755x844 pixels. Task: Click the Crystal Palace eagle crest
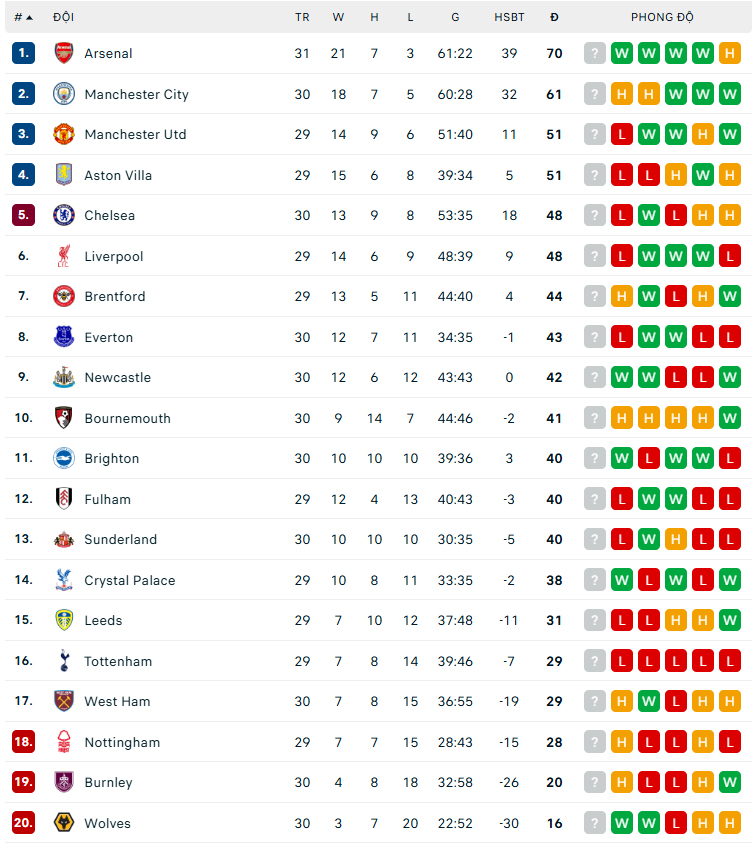coord(62,580)
